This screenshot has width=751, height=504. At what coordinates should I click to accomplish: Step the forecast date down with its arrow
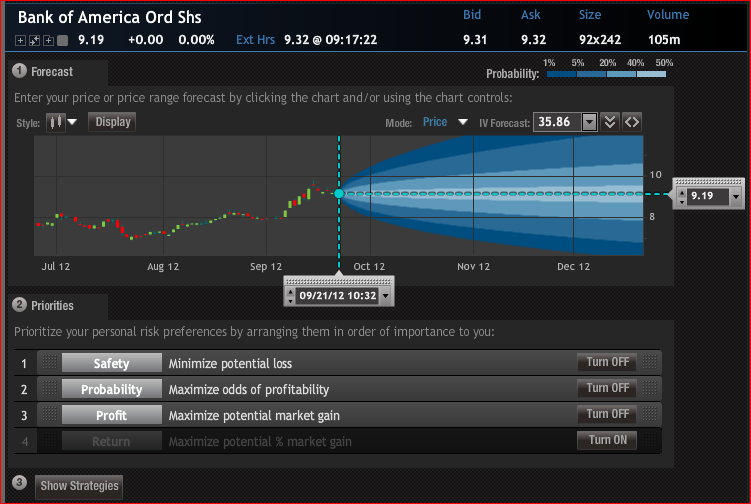click(x=290, y=300)
